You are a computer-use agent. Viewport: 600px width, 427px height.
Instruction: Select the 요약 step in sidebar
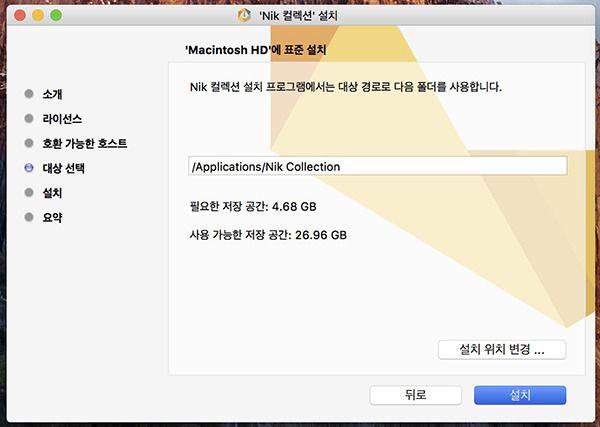[x=52, y=218]
